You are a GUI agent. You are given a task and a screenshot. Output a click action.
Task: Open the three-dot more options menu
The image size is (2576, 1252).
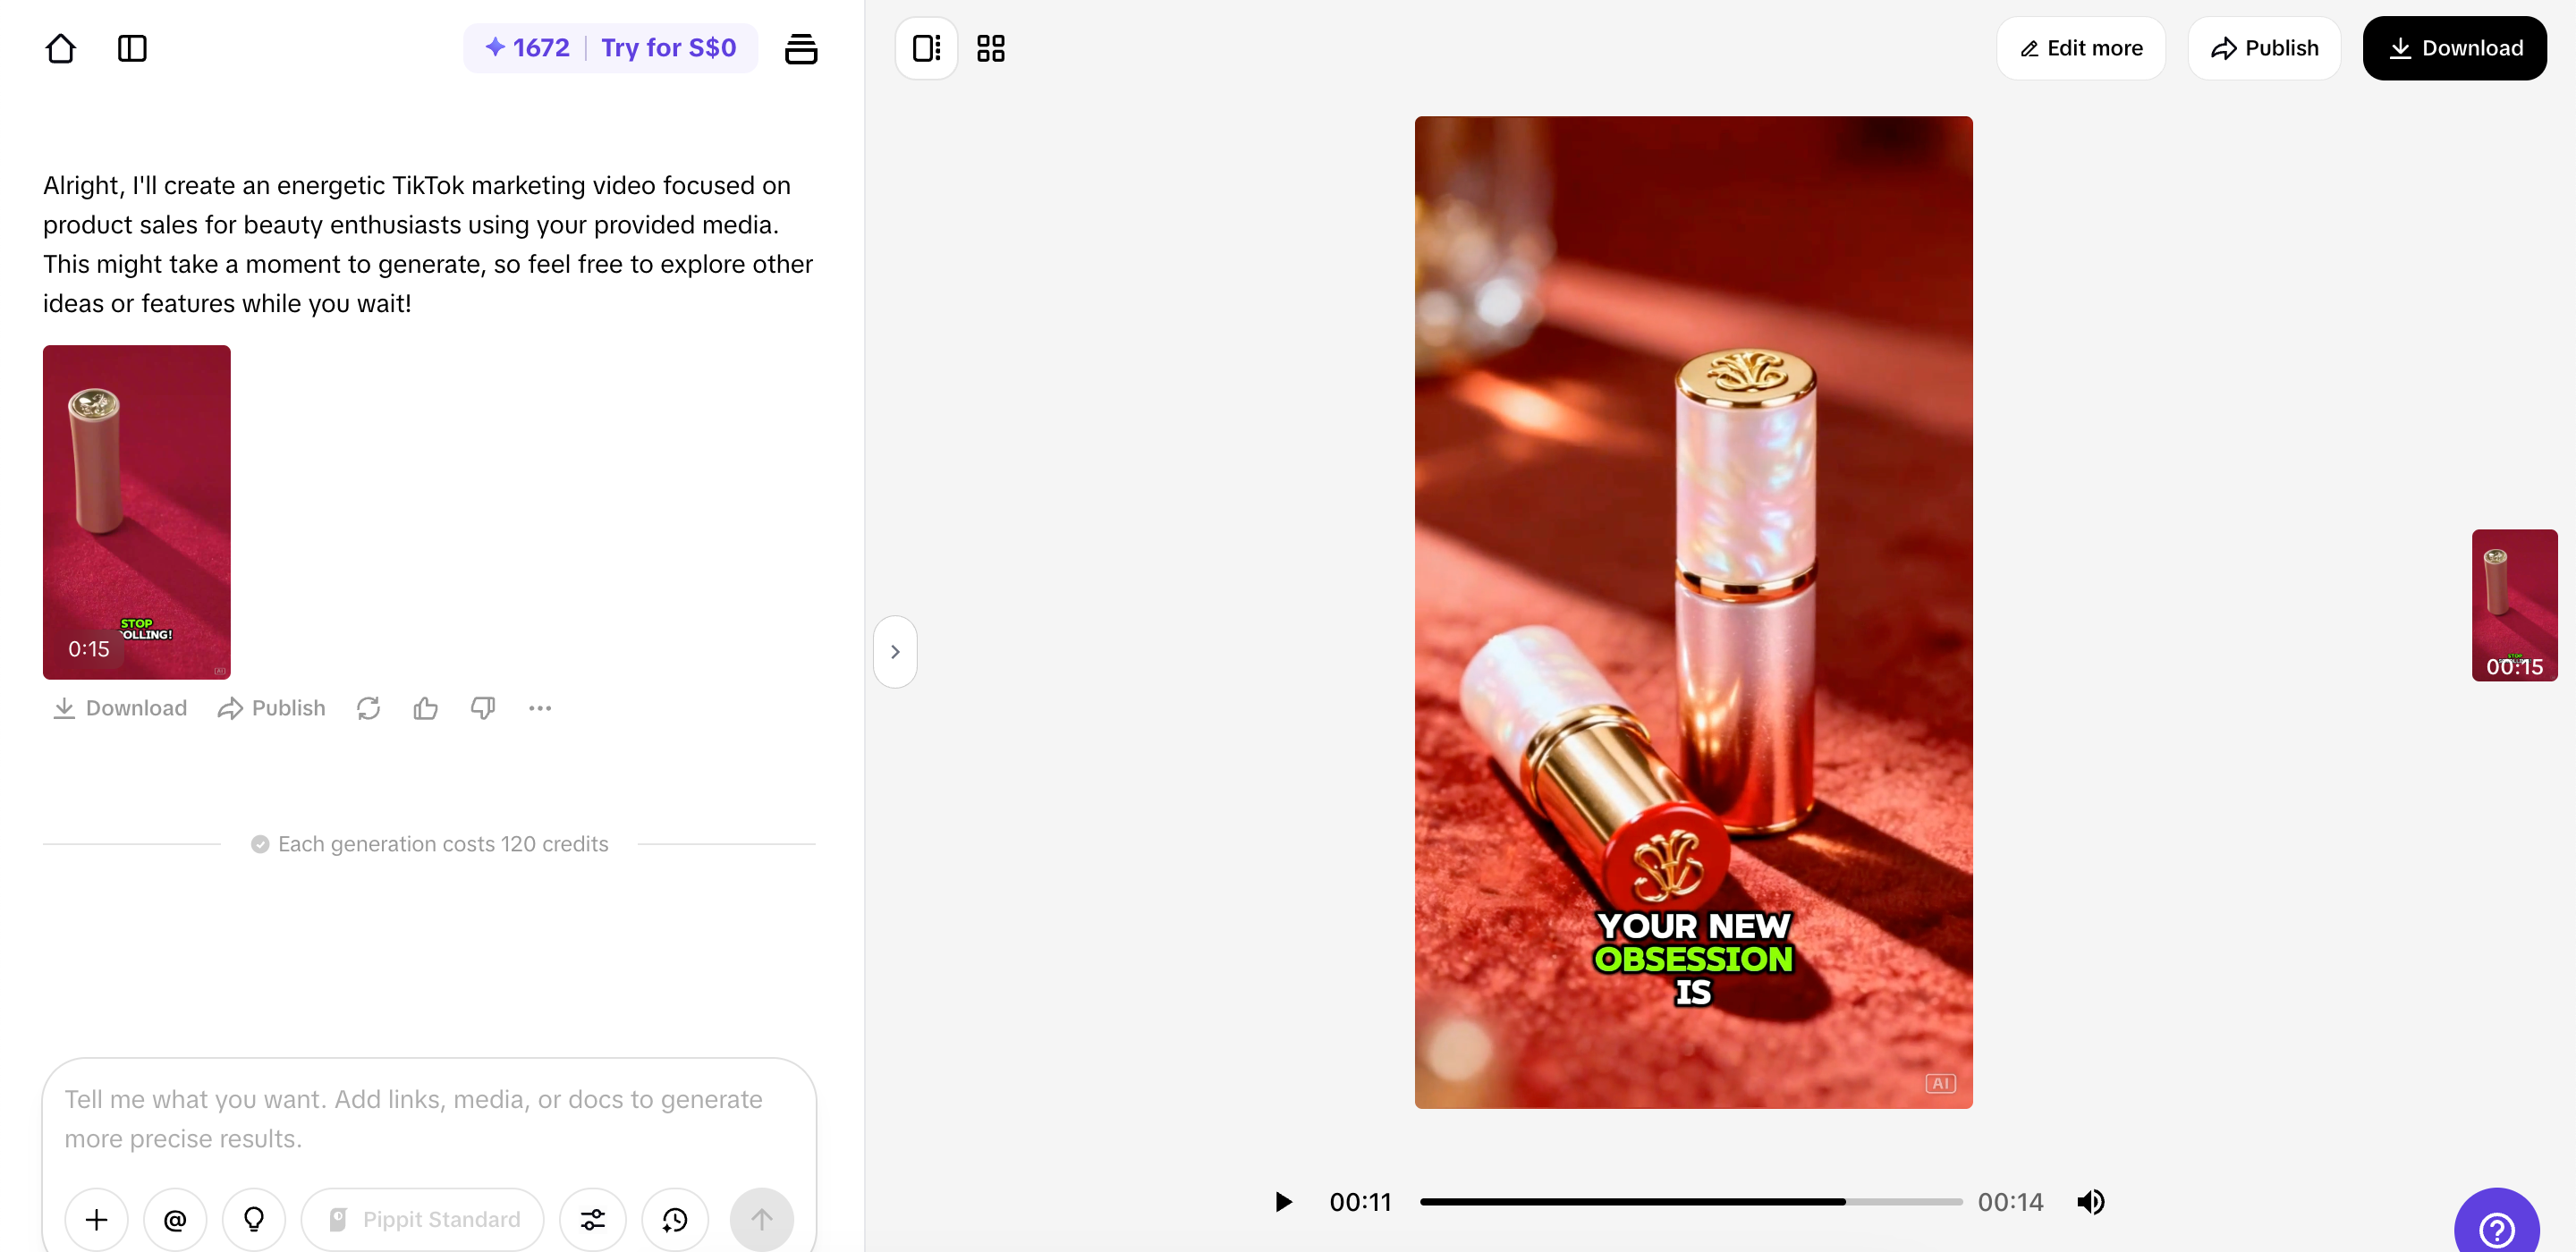pyautogui.click(x=540, y=708)
